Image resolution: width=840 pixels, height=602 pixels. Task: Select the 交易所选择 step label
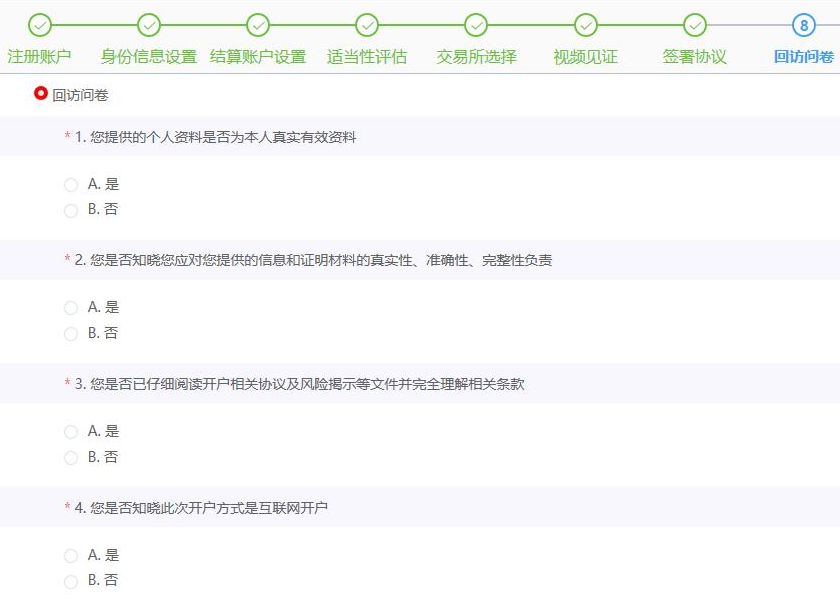(476, 56)
